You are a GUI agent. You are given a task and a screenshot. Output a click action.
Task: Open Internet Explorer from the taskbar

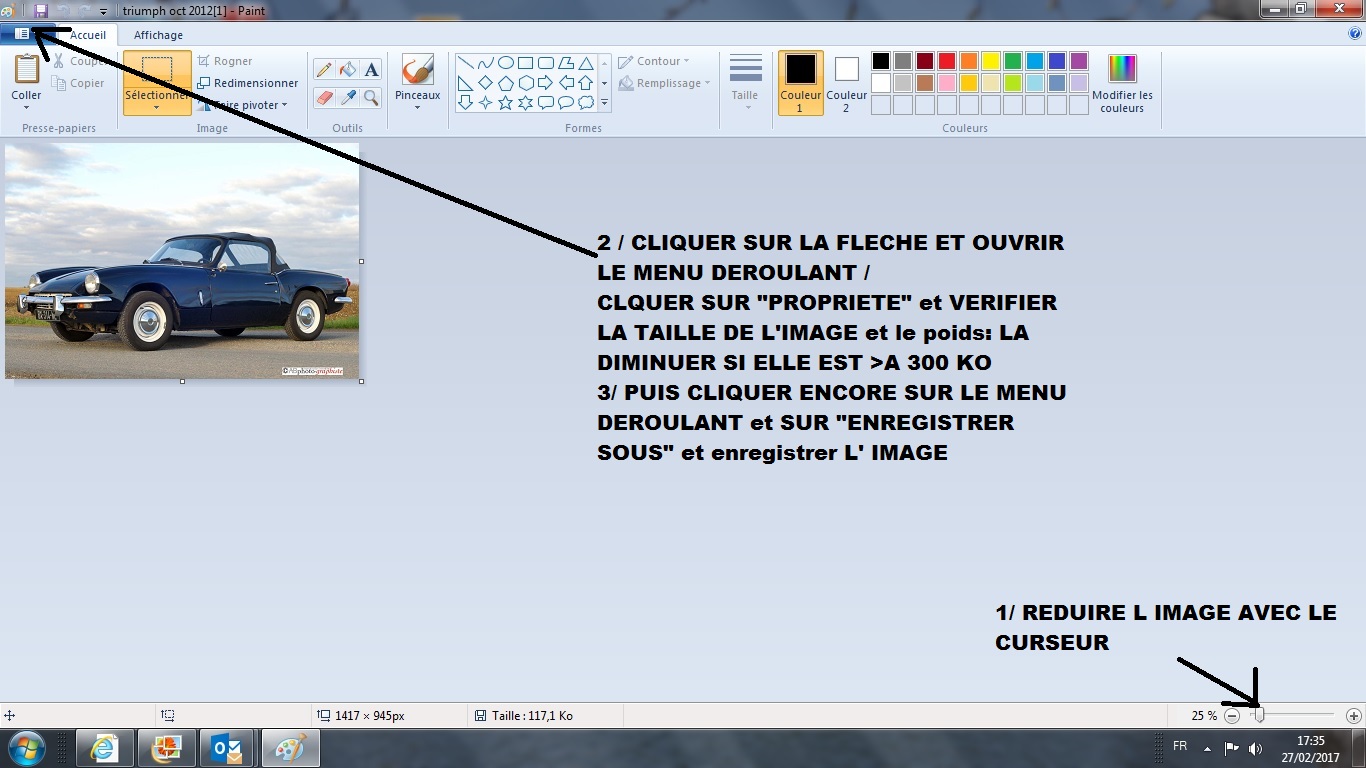104,748
